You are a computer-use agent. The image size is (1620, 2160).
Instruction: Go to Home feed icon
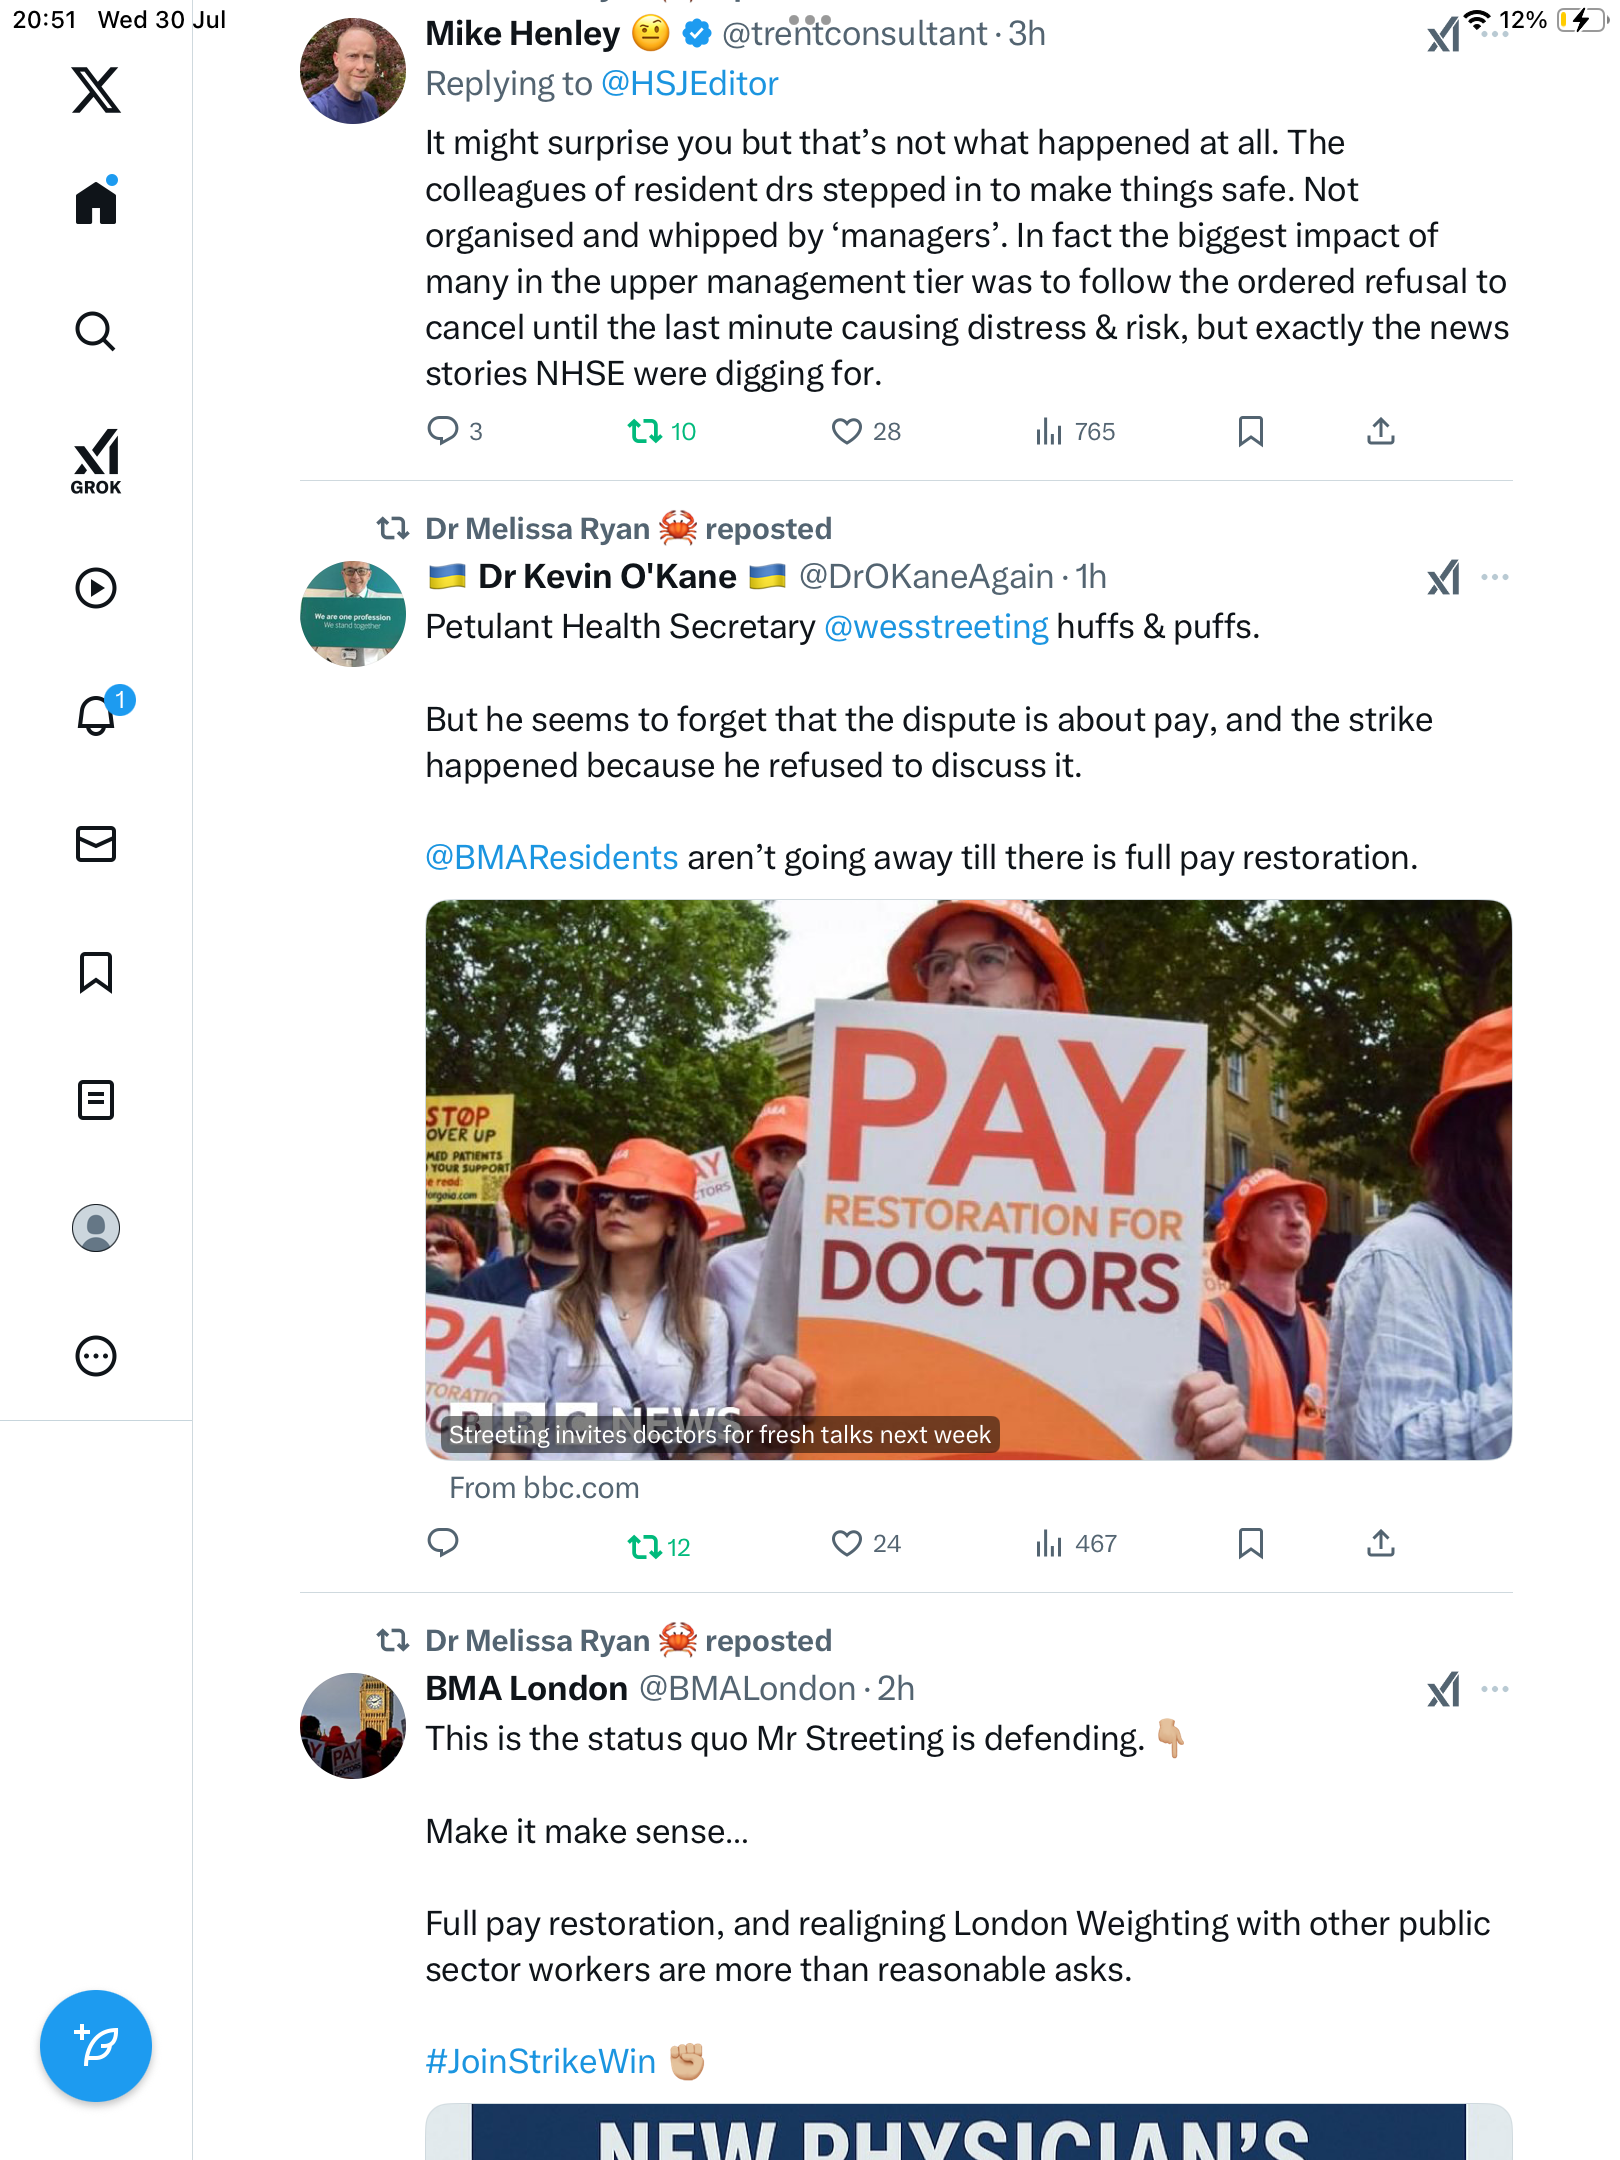point(96,201)
